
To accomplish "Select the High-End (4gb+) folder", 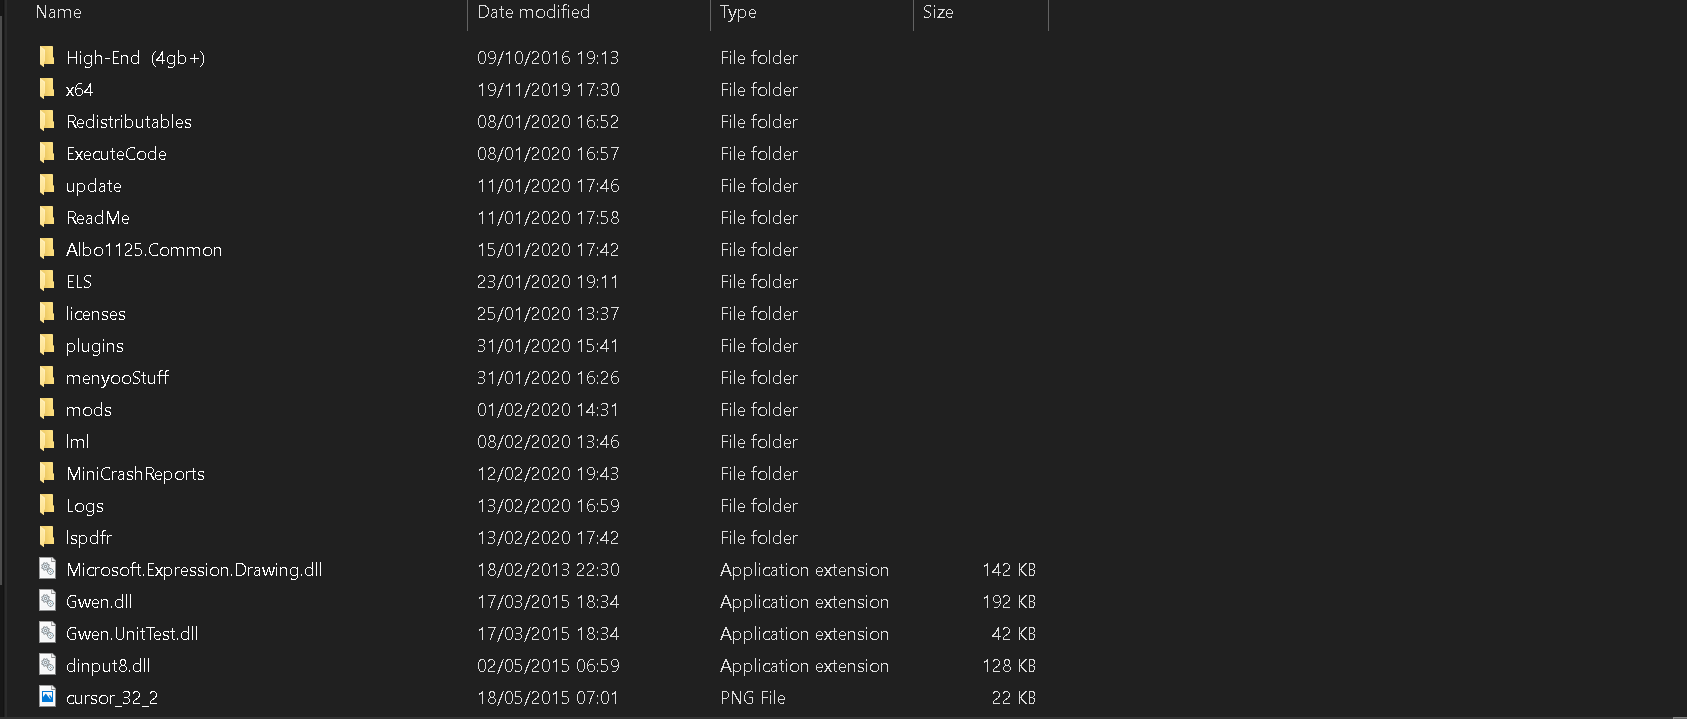I will pos(135,58).
